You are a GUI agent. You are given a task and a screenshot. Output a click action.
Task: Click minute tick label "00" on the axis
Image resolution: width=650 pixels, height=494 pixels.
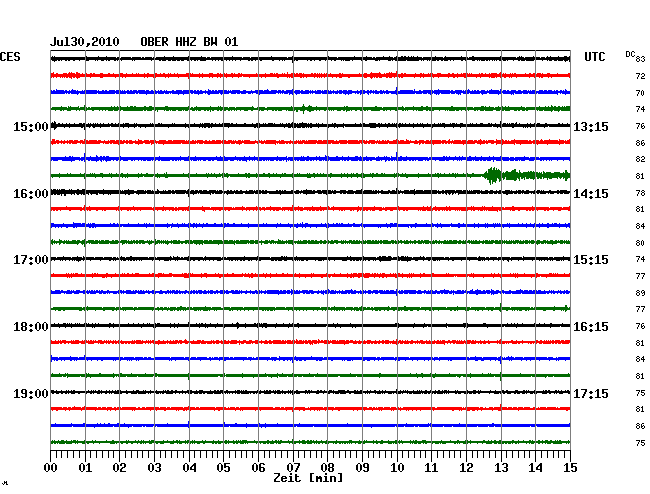click(x=51, y=468)
